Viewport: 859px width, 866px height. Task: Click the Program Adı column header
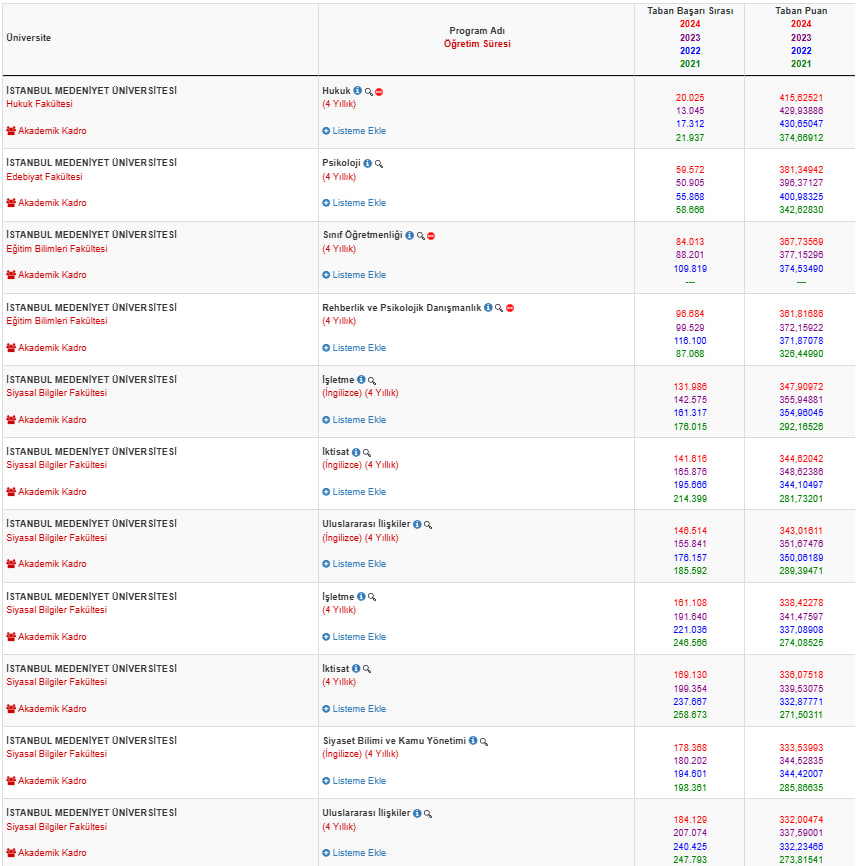click(x=477, y=31)
